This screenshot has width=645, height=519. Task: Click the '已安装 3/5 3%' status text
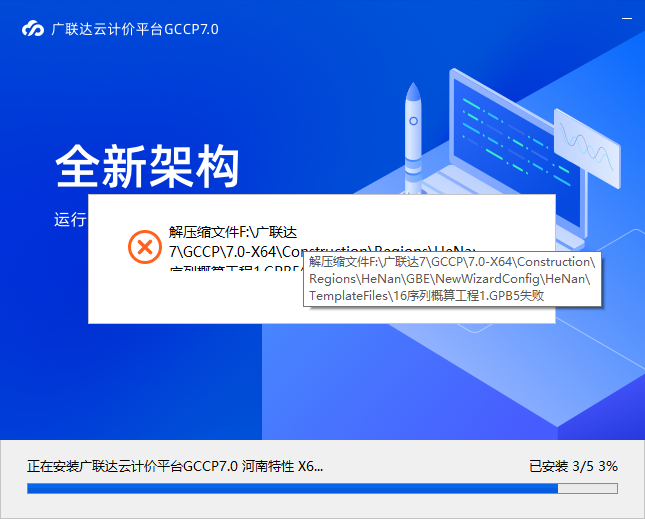[573, 466]
